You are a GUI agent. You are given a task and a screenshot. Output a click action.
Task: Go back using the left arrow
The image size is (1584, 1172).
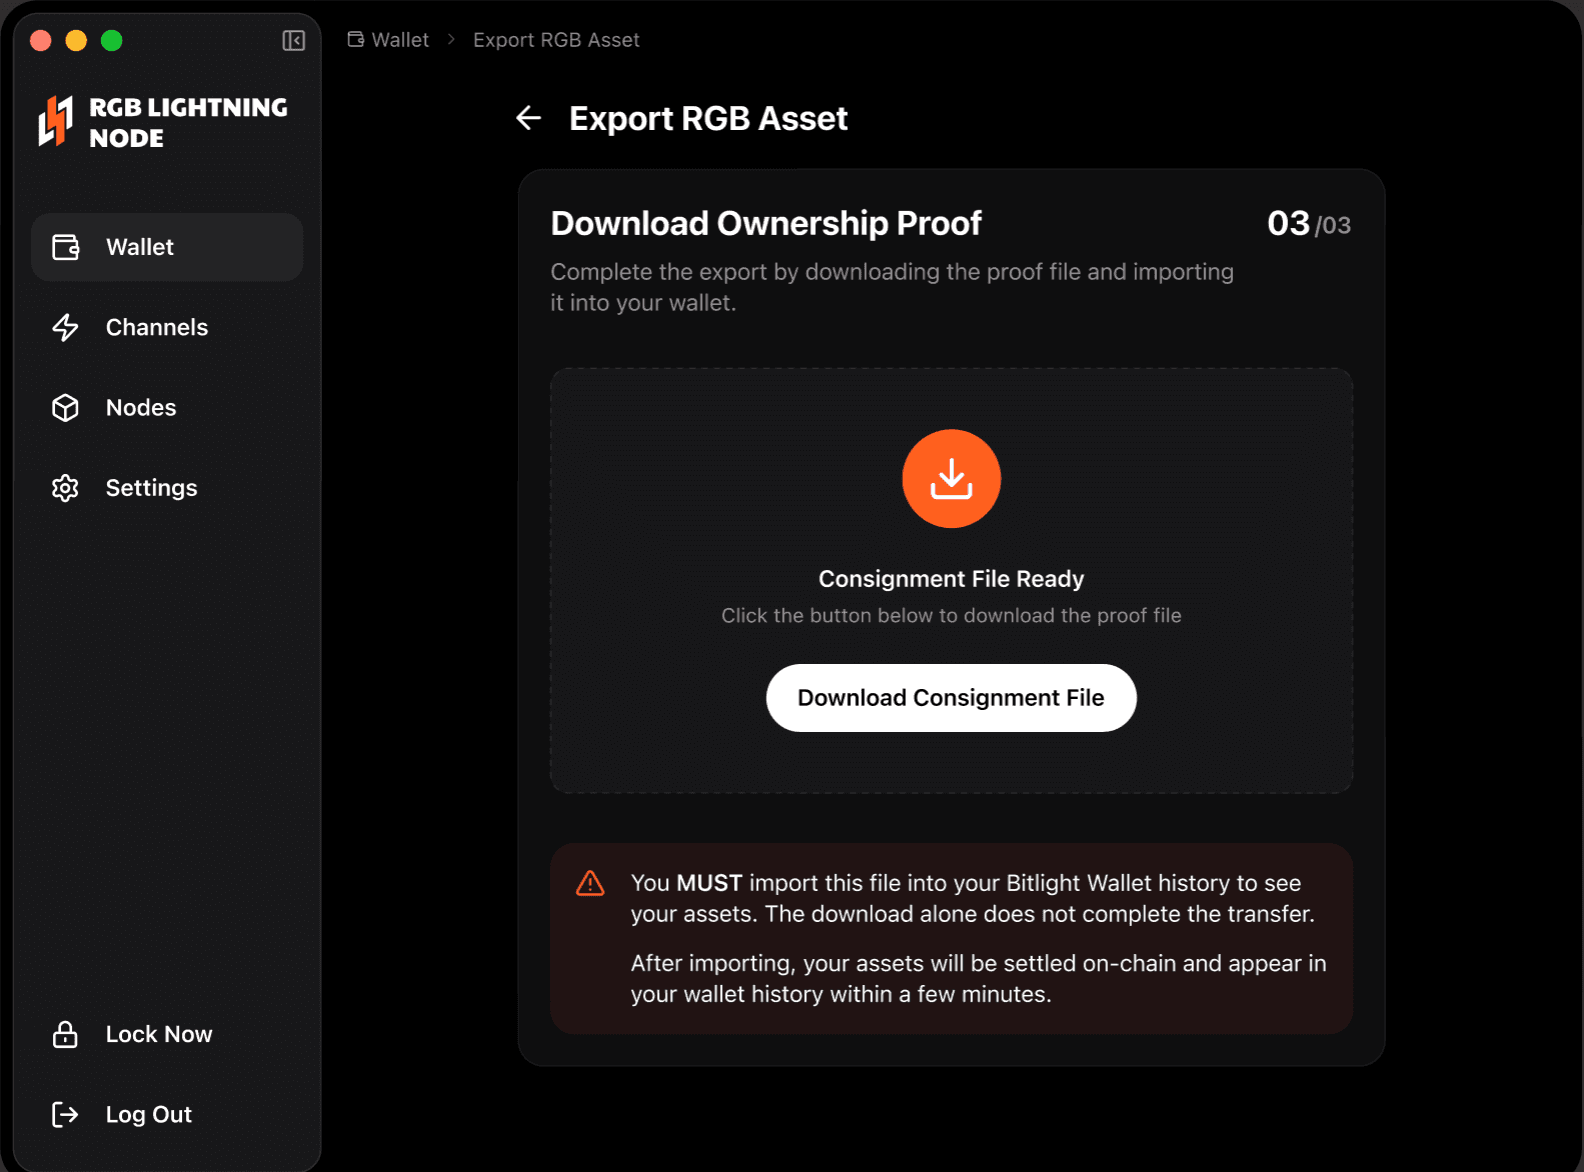click(528, 118)
